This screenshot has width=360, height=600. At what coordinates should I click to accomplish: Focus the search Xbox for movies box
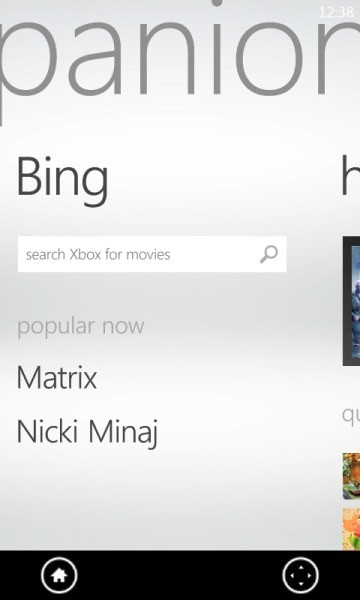click(x=152, y=254)
